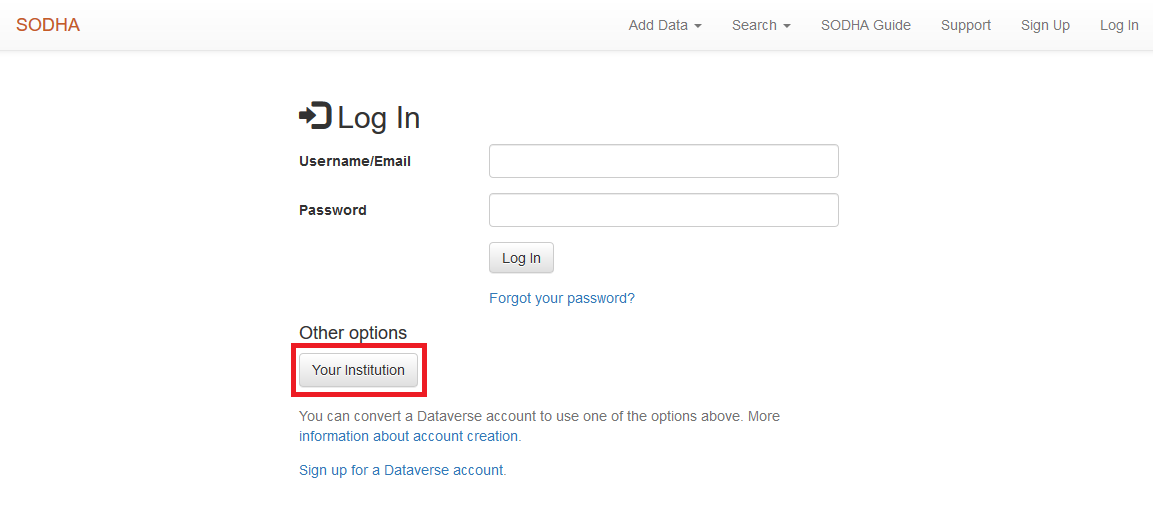Viewport: 1153px width, 505px height.
Task: Click the caret arrow next to Add Data
Action: (x=698, y=26)
